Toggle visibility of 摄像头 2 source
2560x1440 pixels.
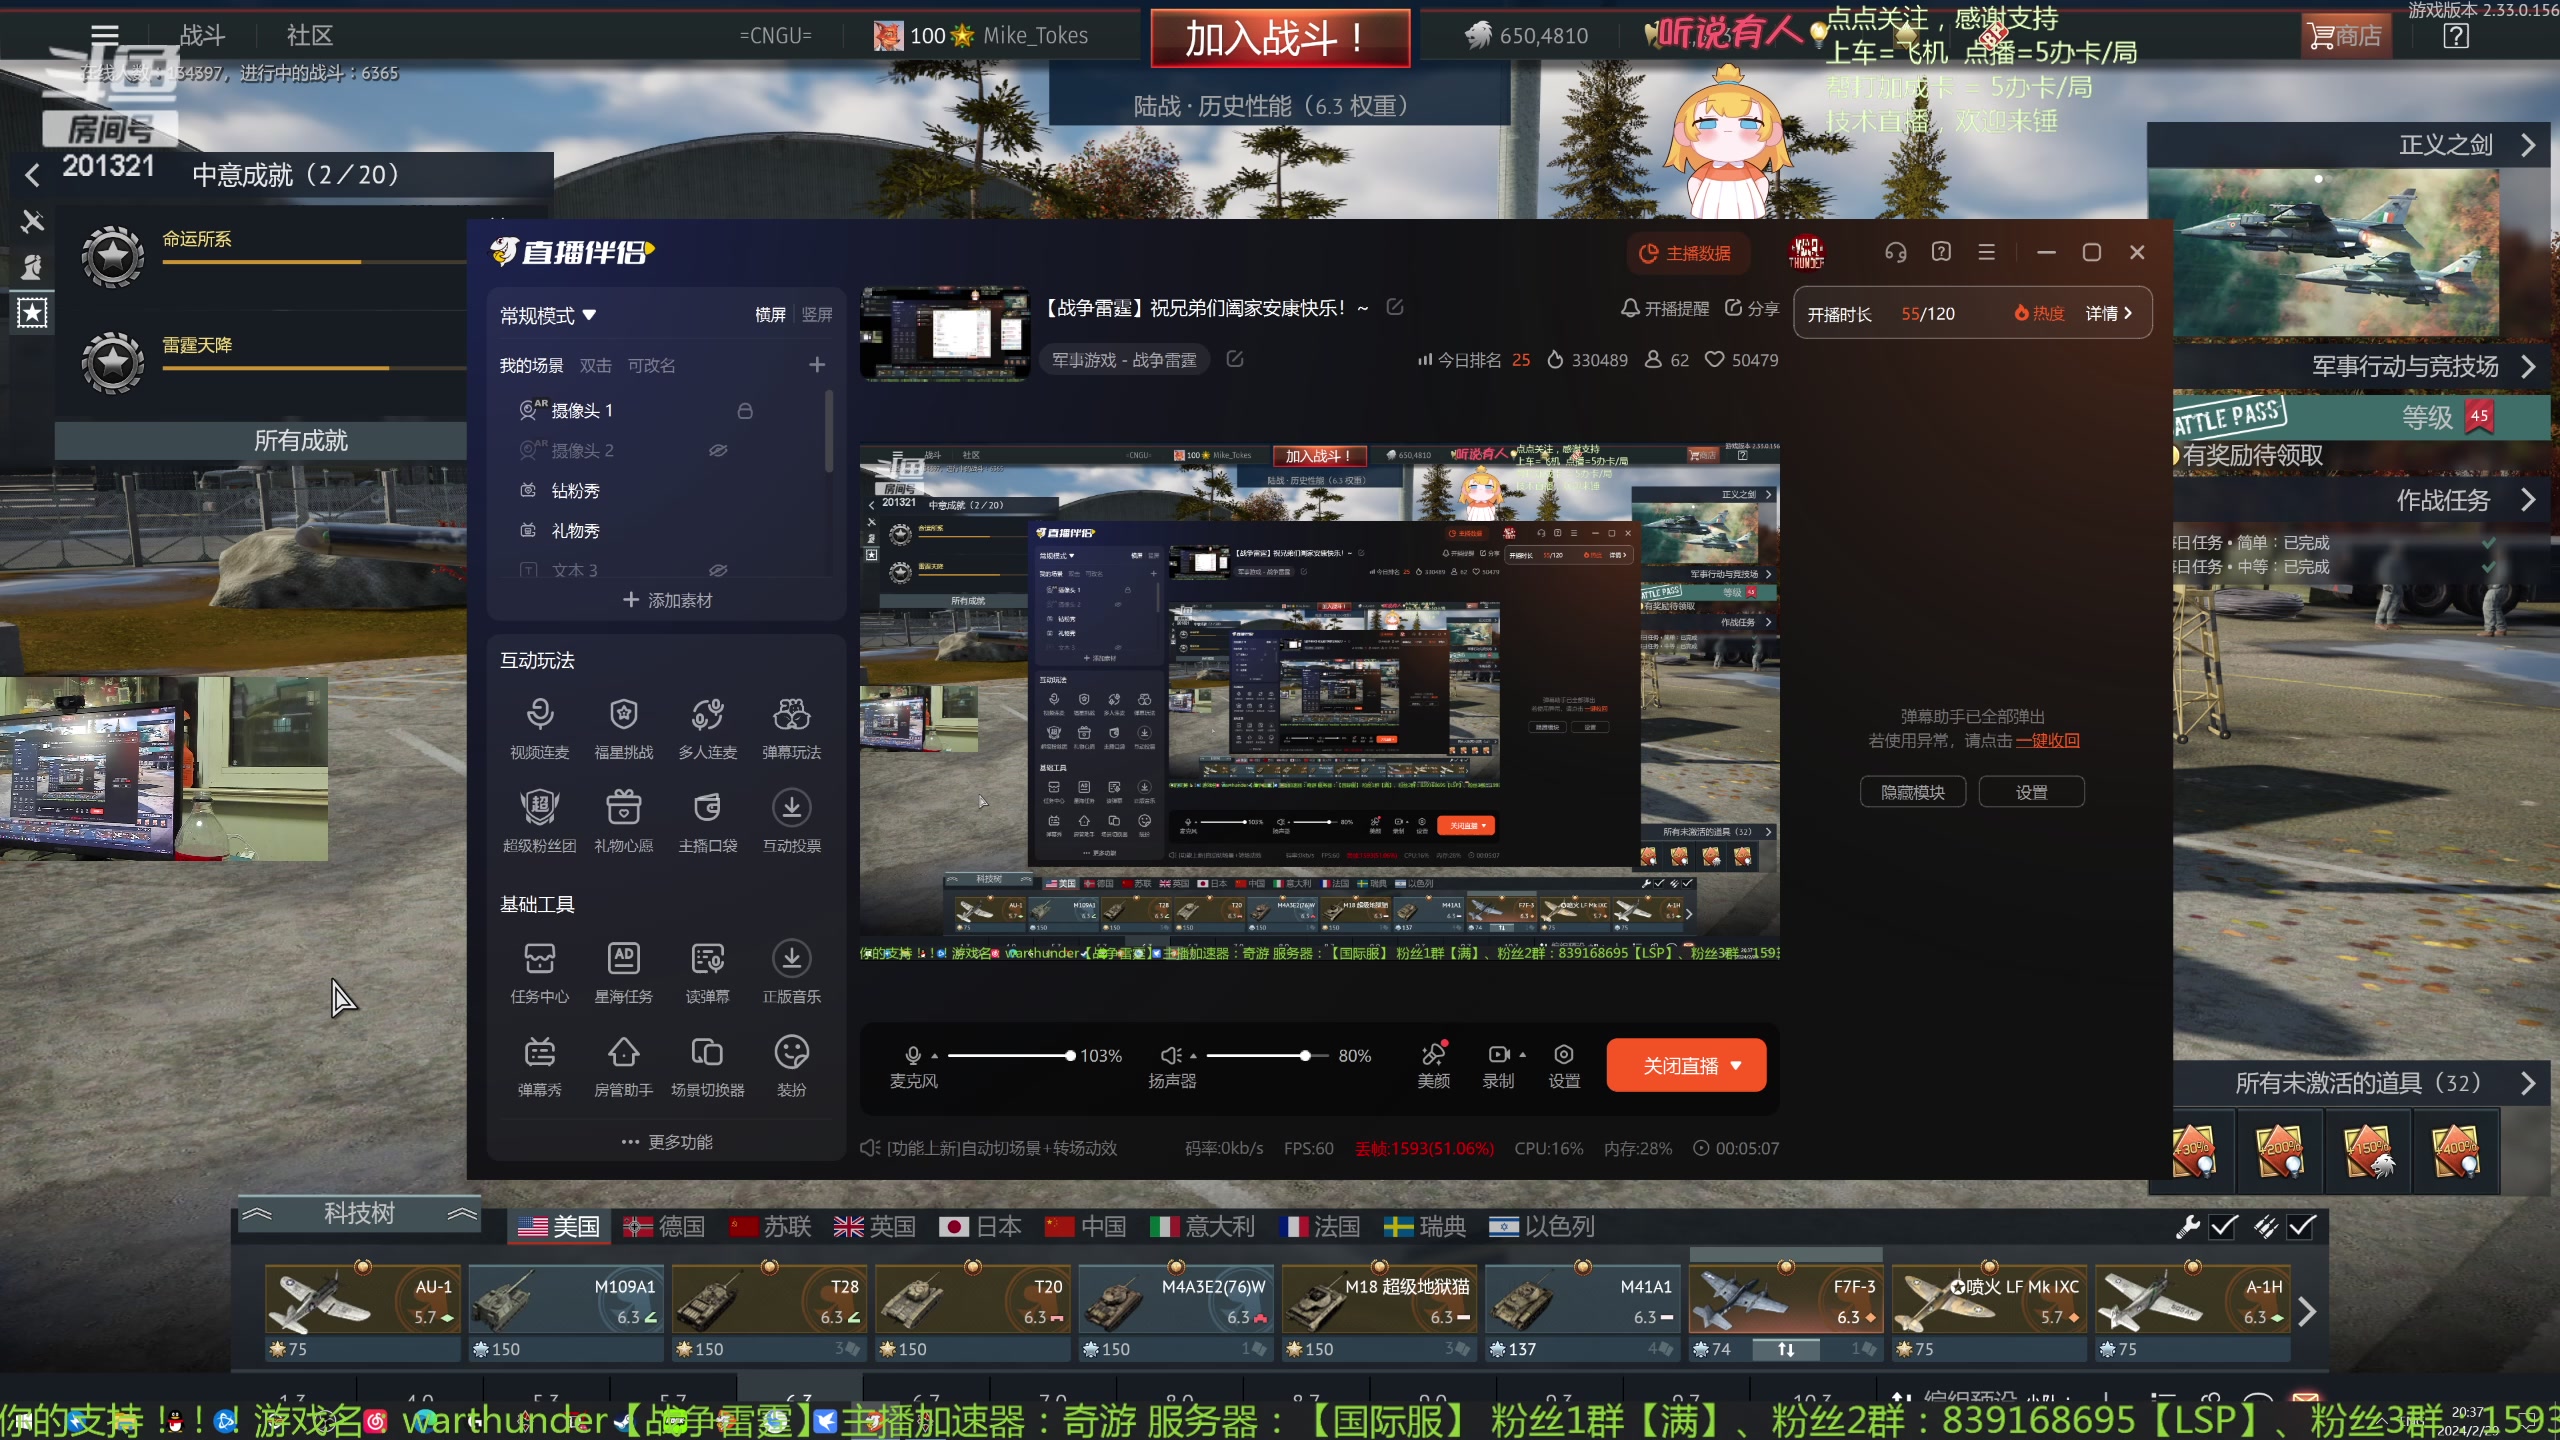718,451
